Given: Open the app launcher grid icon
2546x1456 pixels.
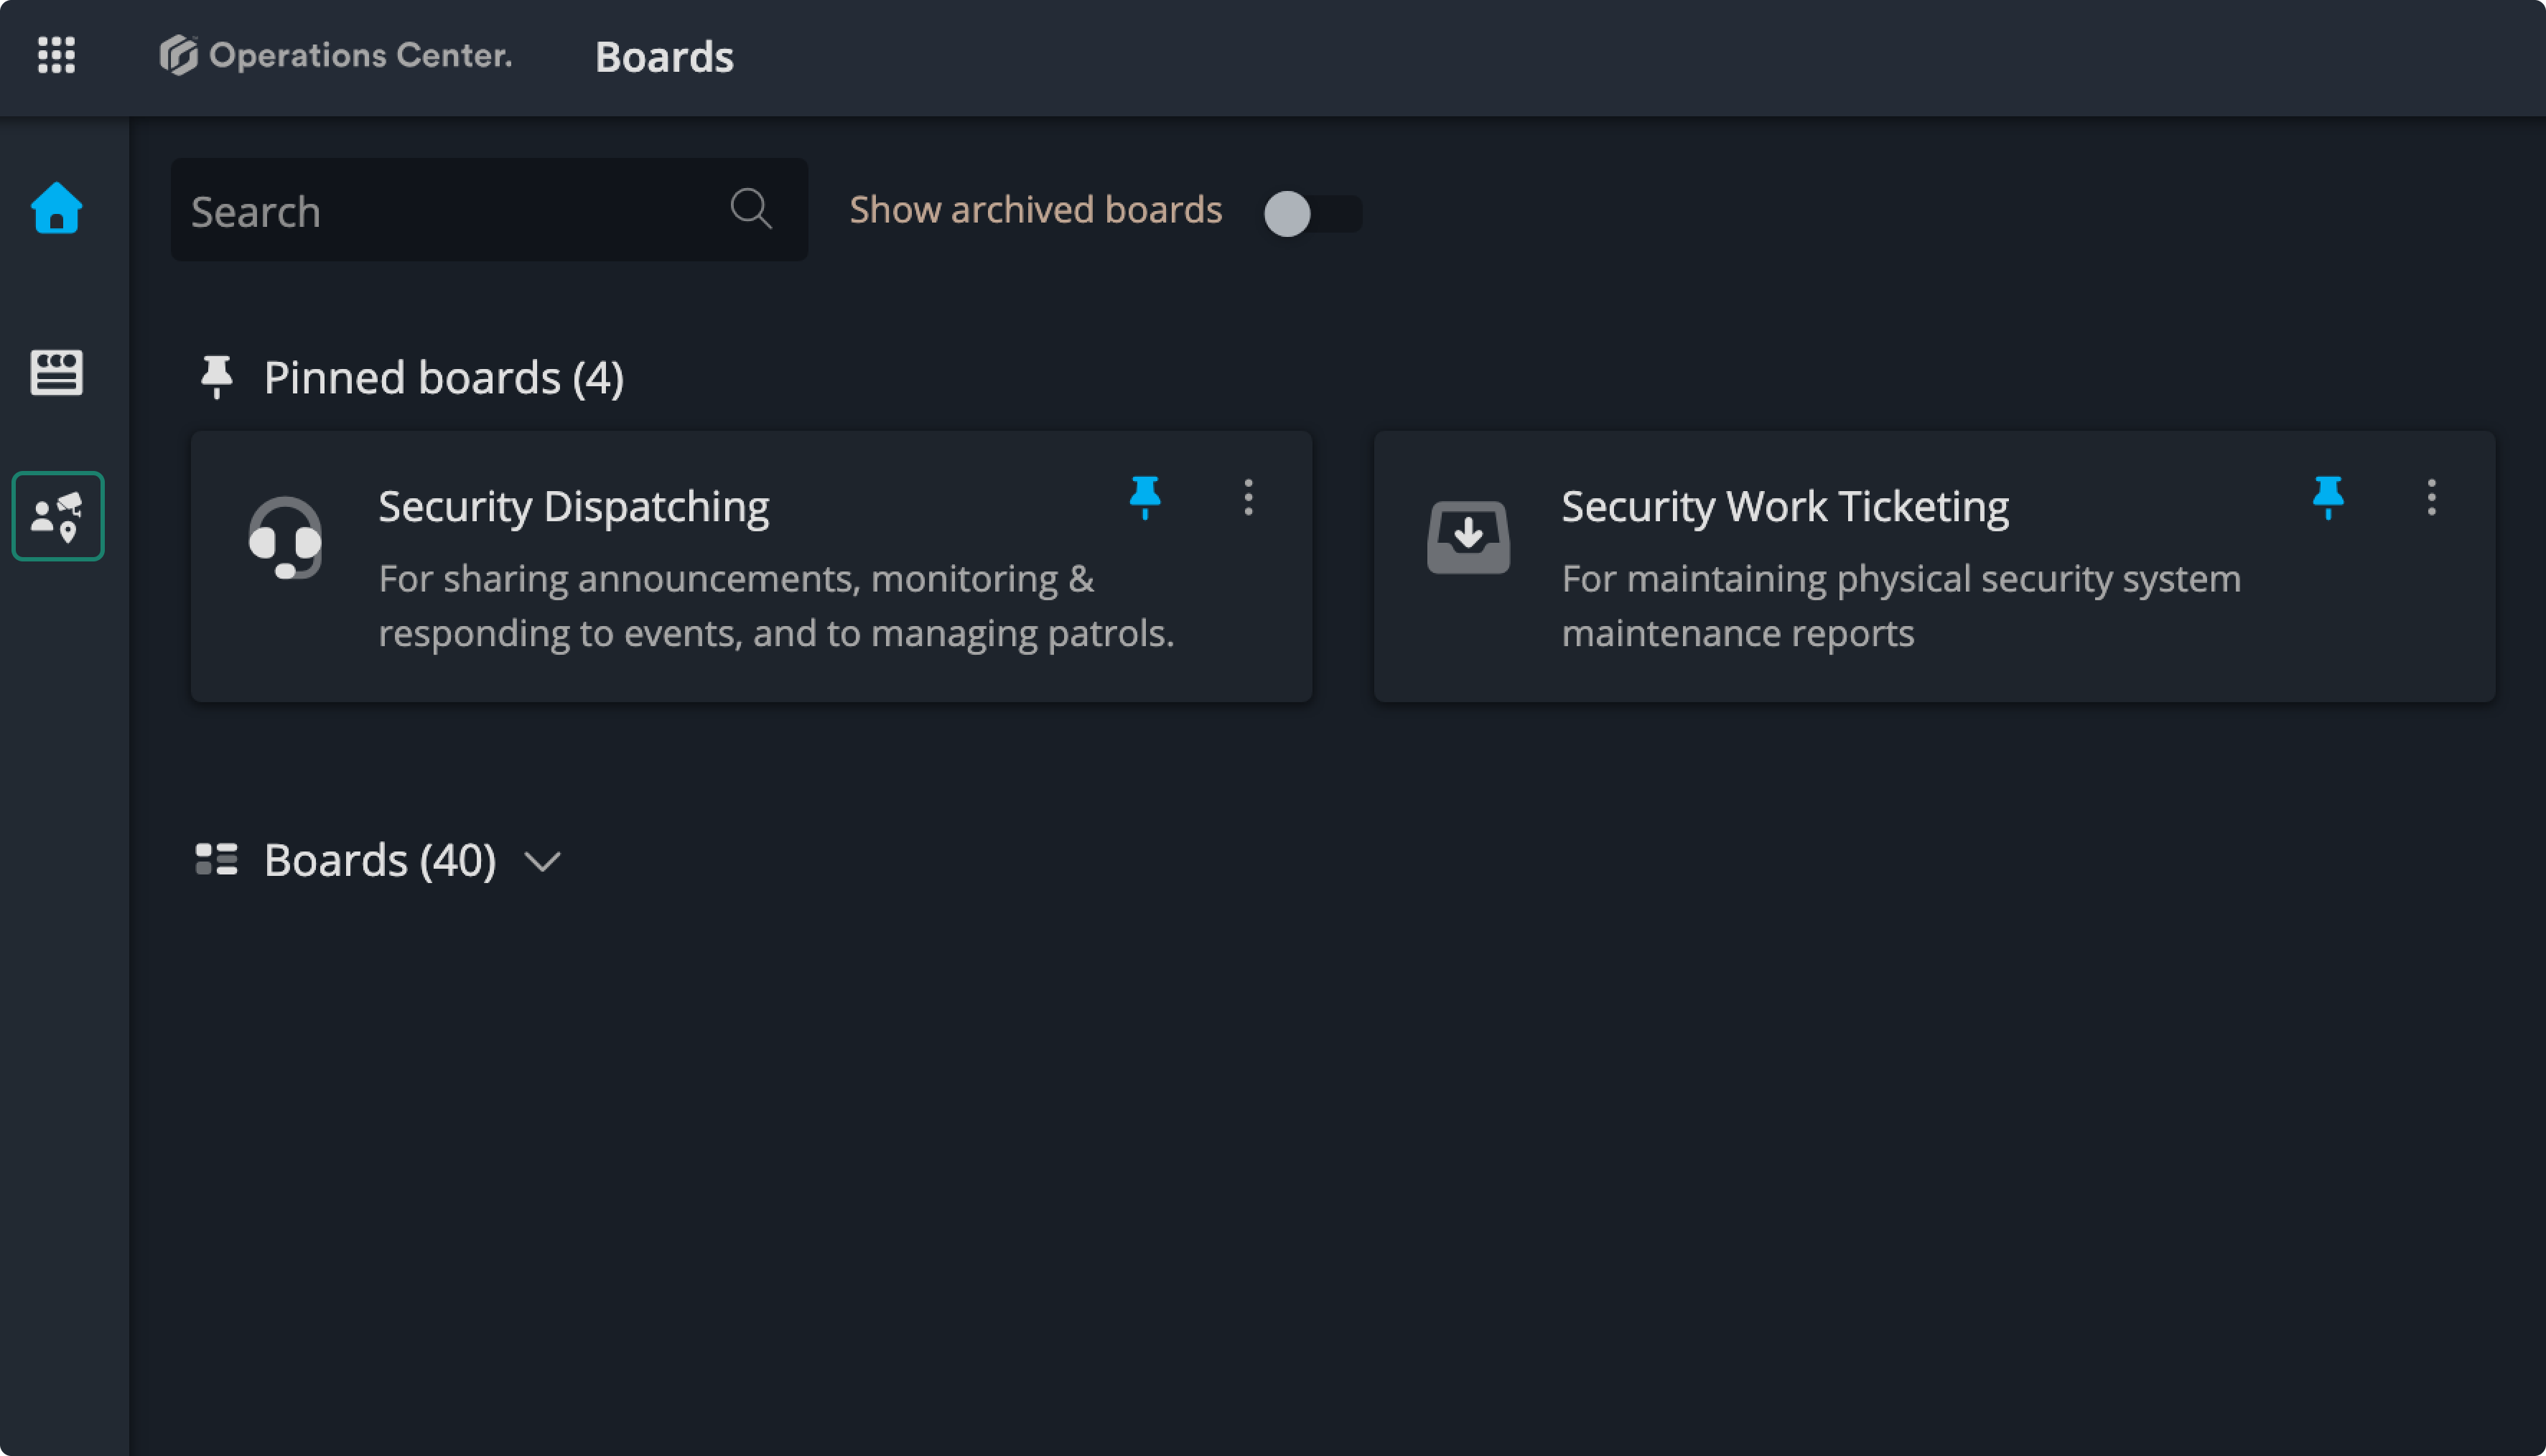Looking at the screenshot, I should point(56,55).
